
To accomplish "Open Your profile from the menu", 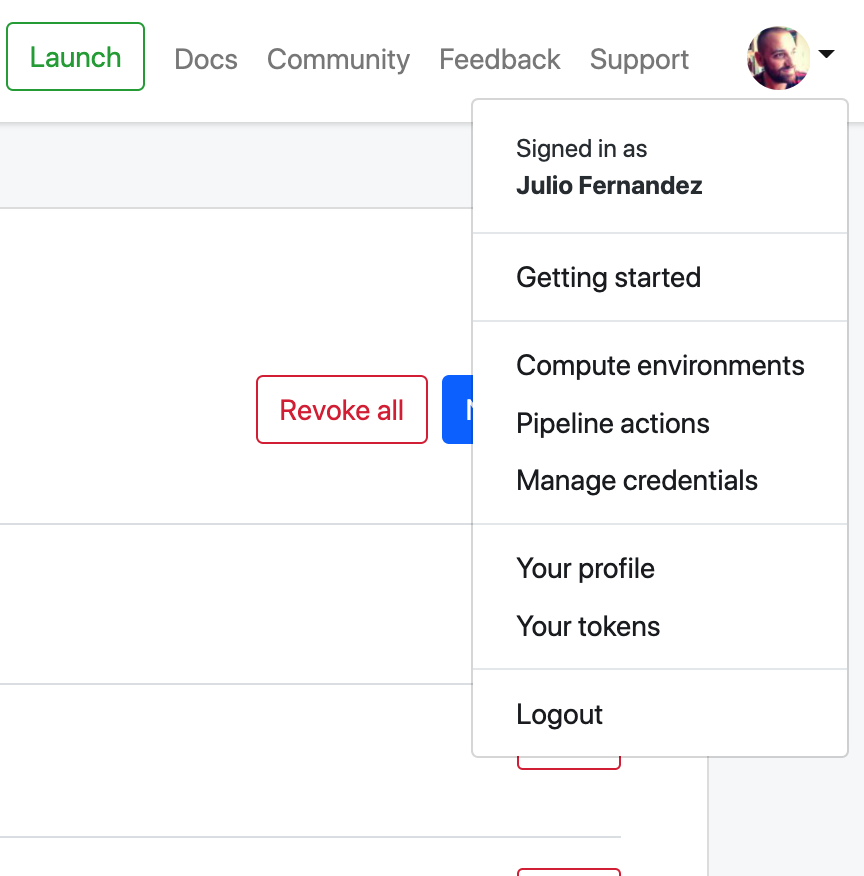I will [x=585, y=569].
